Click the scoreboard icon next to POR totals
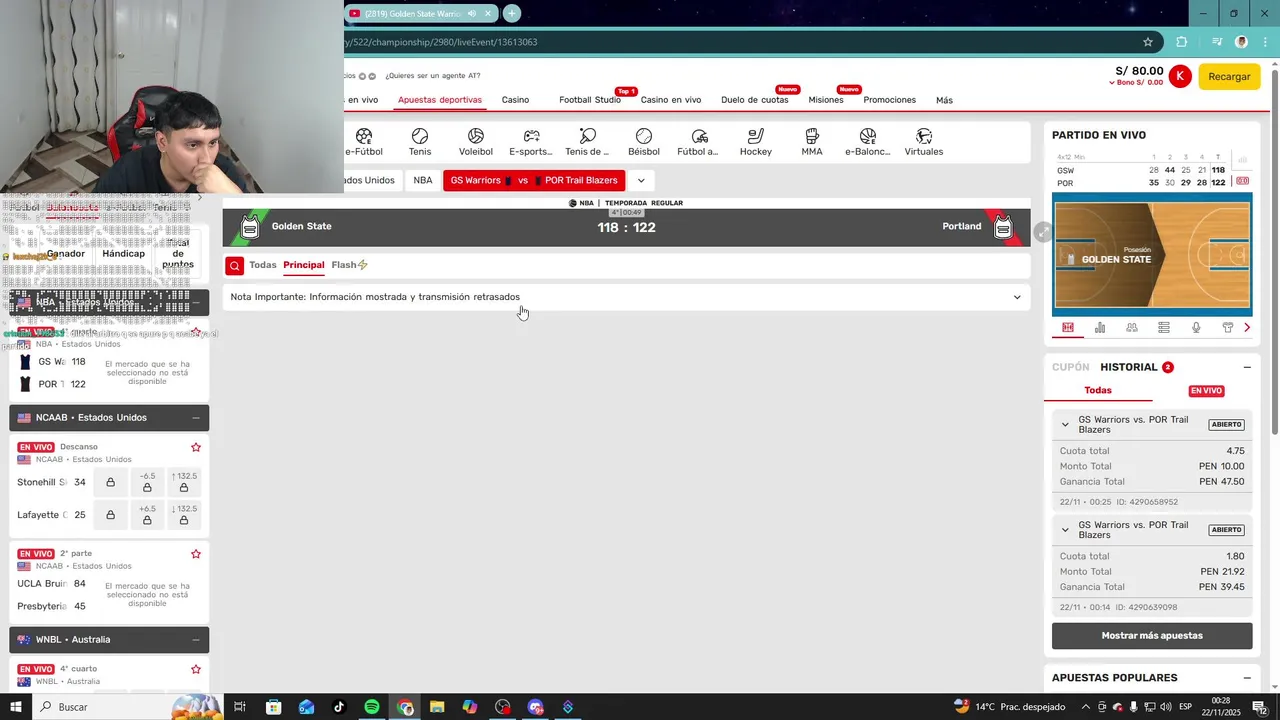This screenshot has width=1280, height=720. [x=1243, y=181]
